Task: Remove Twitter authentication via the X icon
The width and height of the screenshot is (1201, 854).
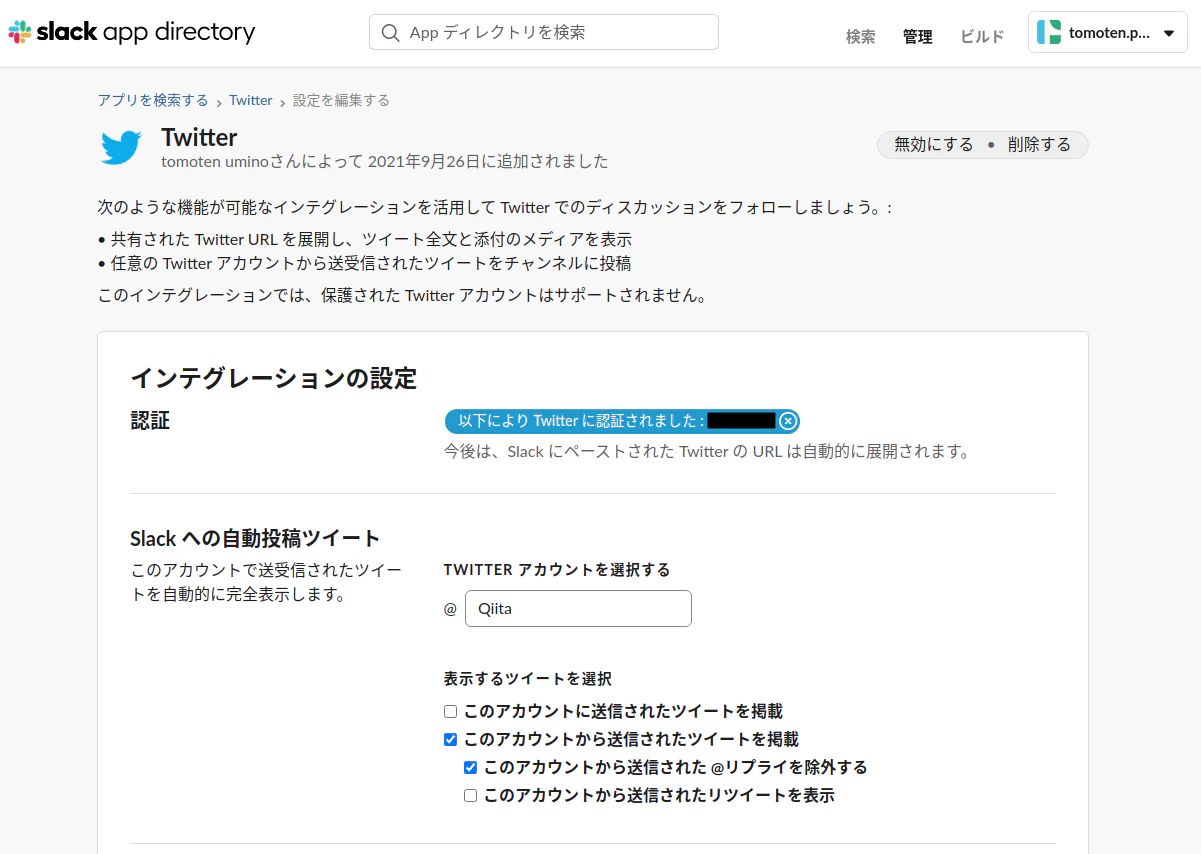Action: pyautogui.click(x=788, y=421)
